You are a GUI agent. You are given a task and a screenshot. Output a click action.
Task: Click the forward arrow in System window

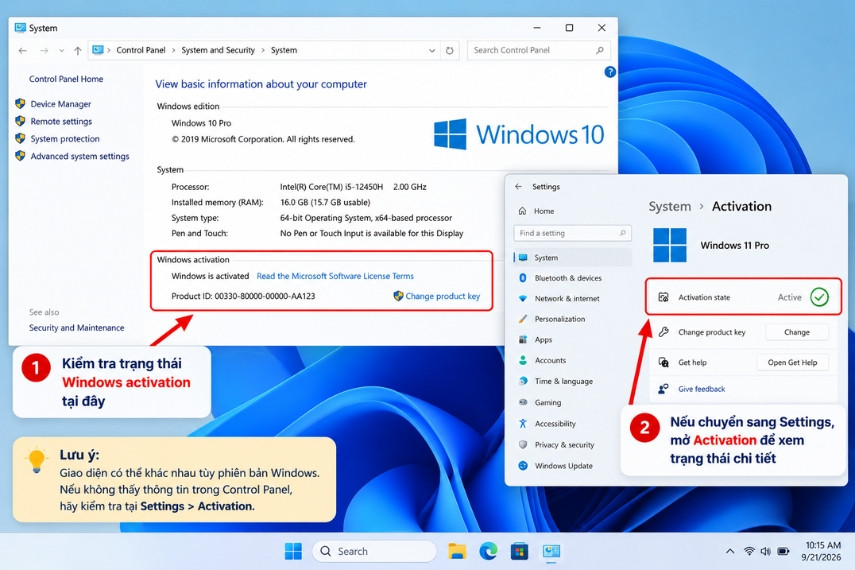[x=44, y=50]
